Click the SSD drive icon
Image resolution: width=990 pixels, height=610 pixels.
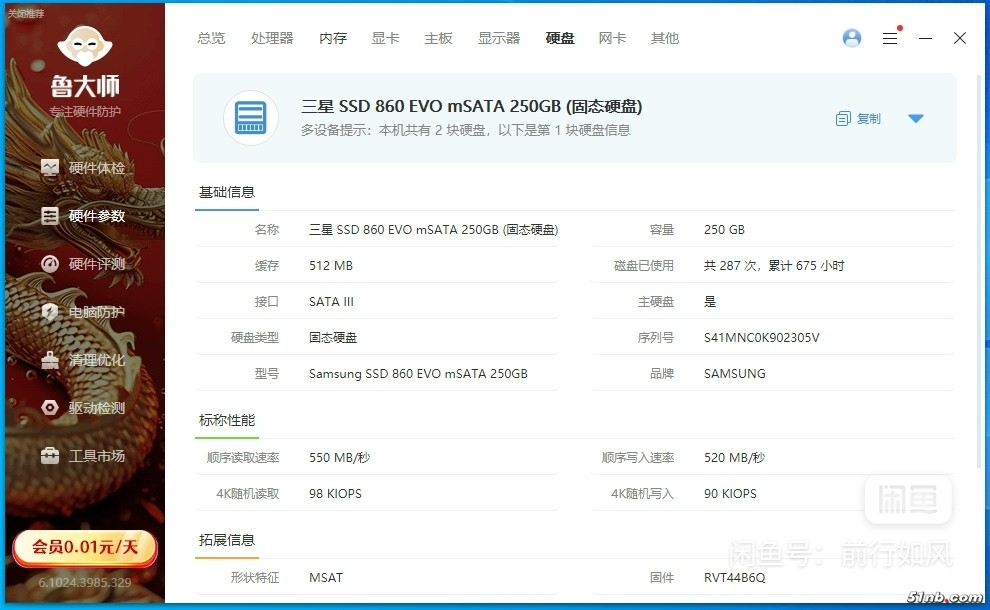click(x=250, y=118)
